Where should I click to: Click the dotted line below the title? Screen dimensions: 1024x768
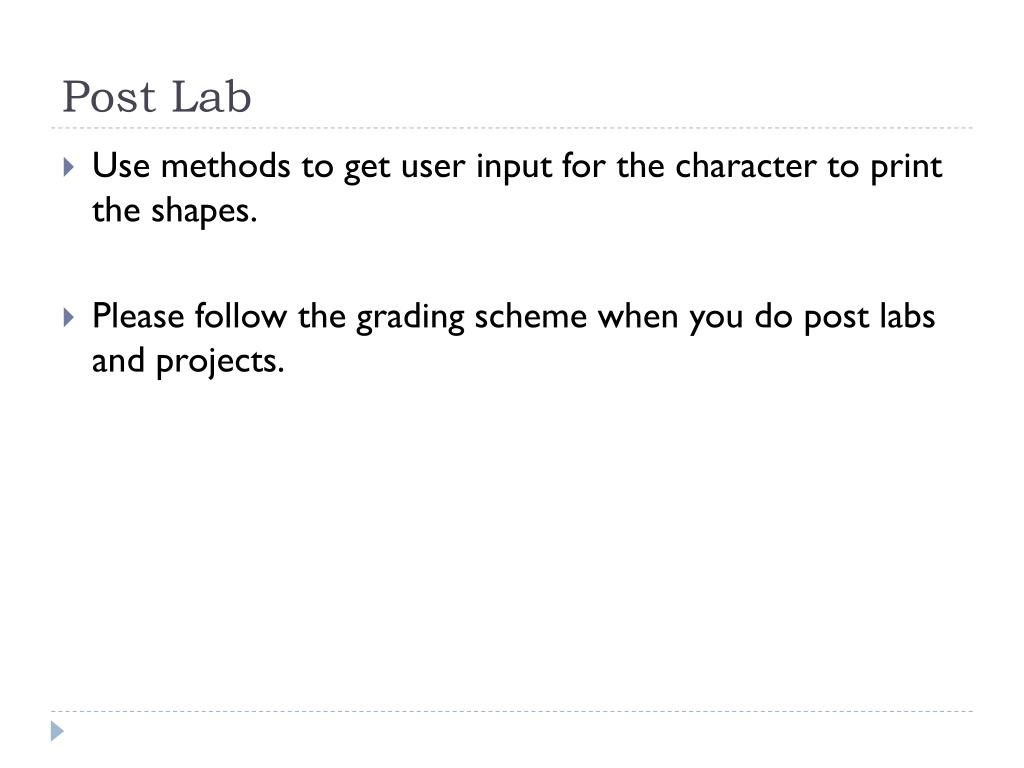(512, 128)
